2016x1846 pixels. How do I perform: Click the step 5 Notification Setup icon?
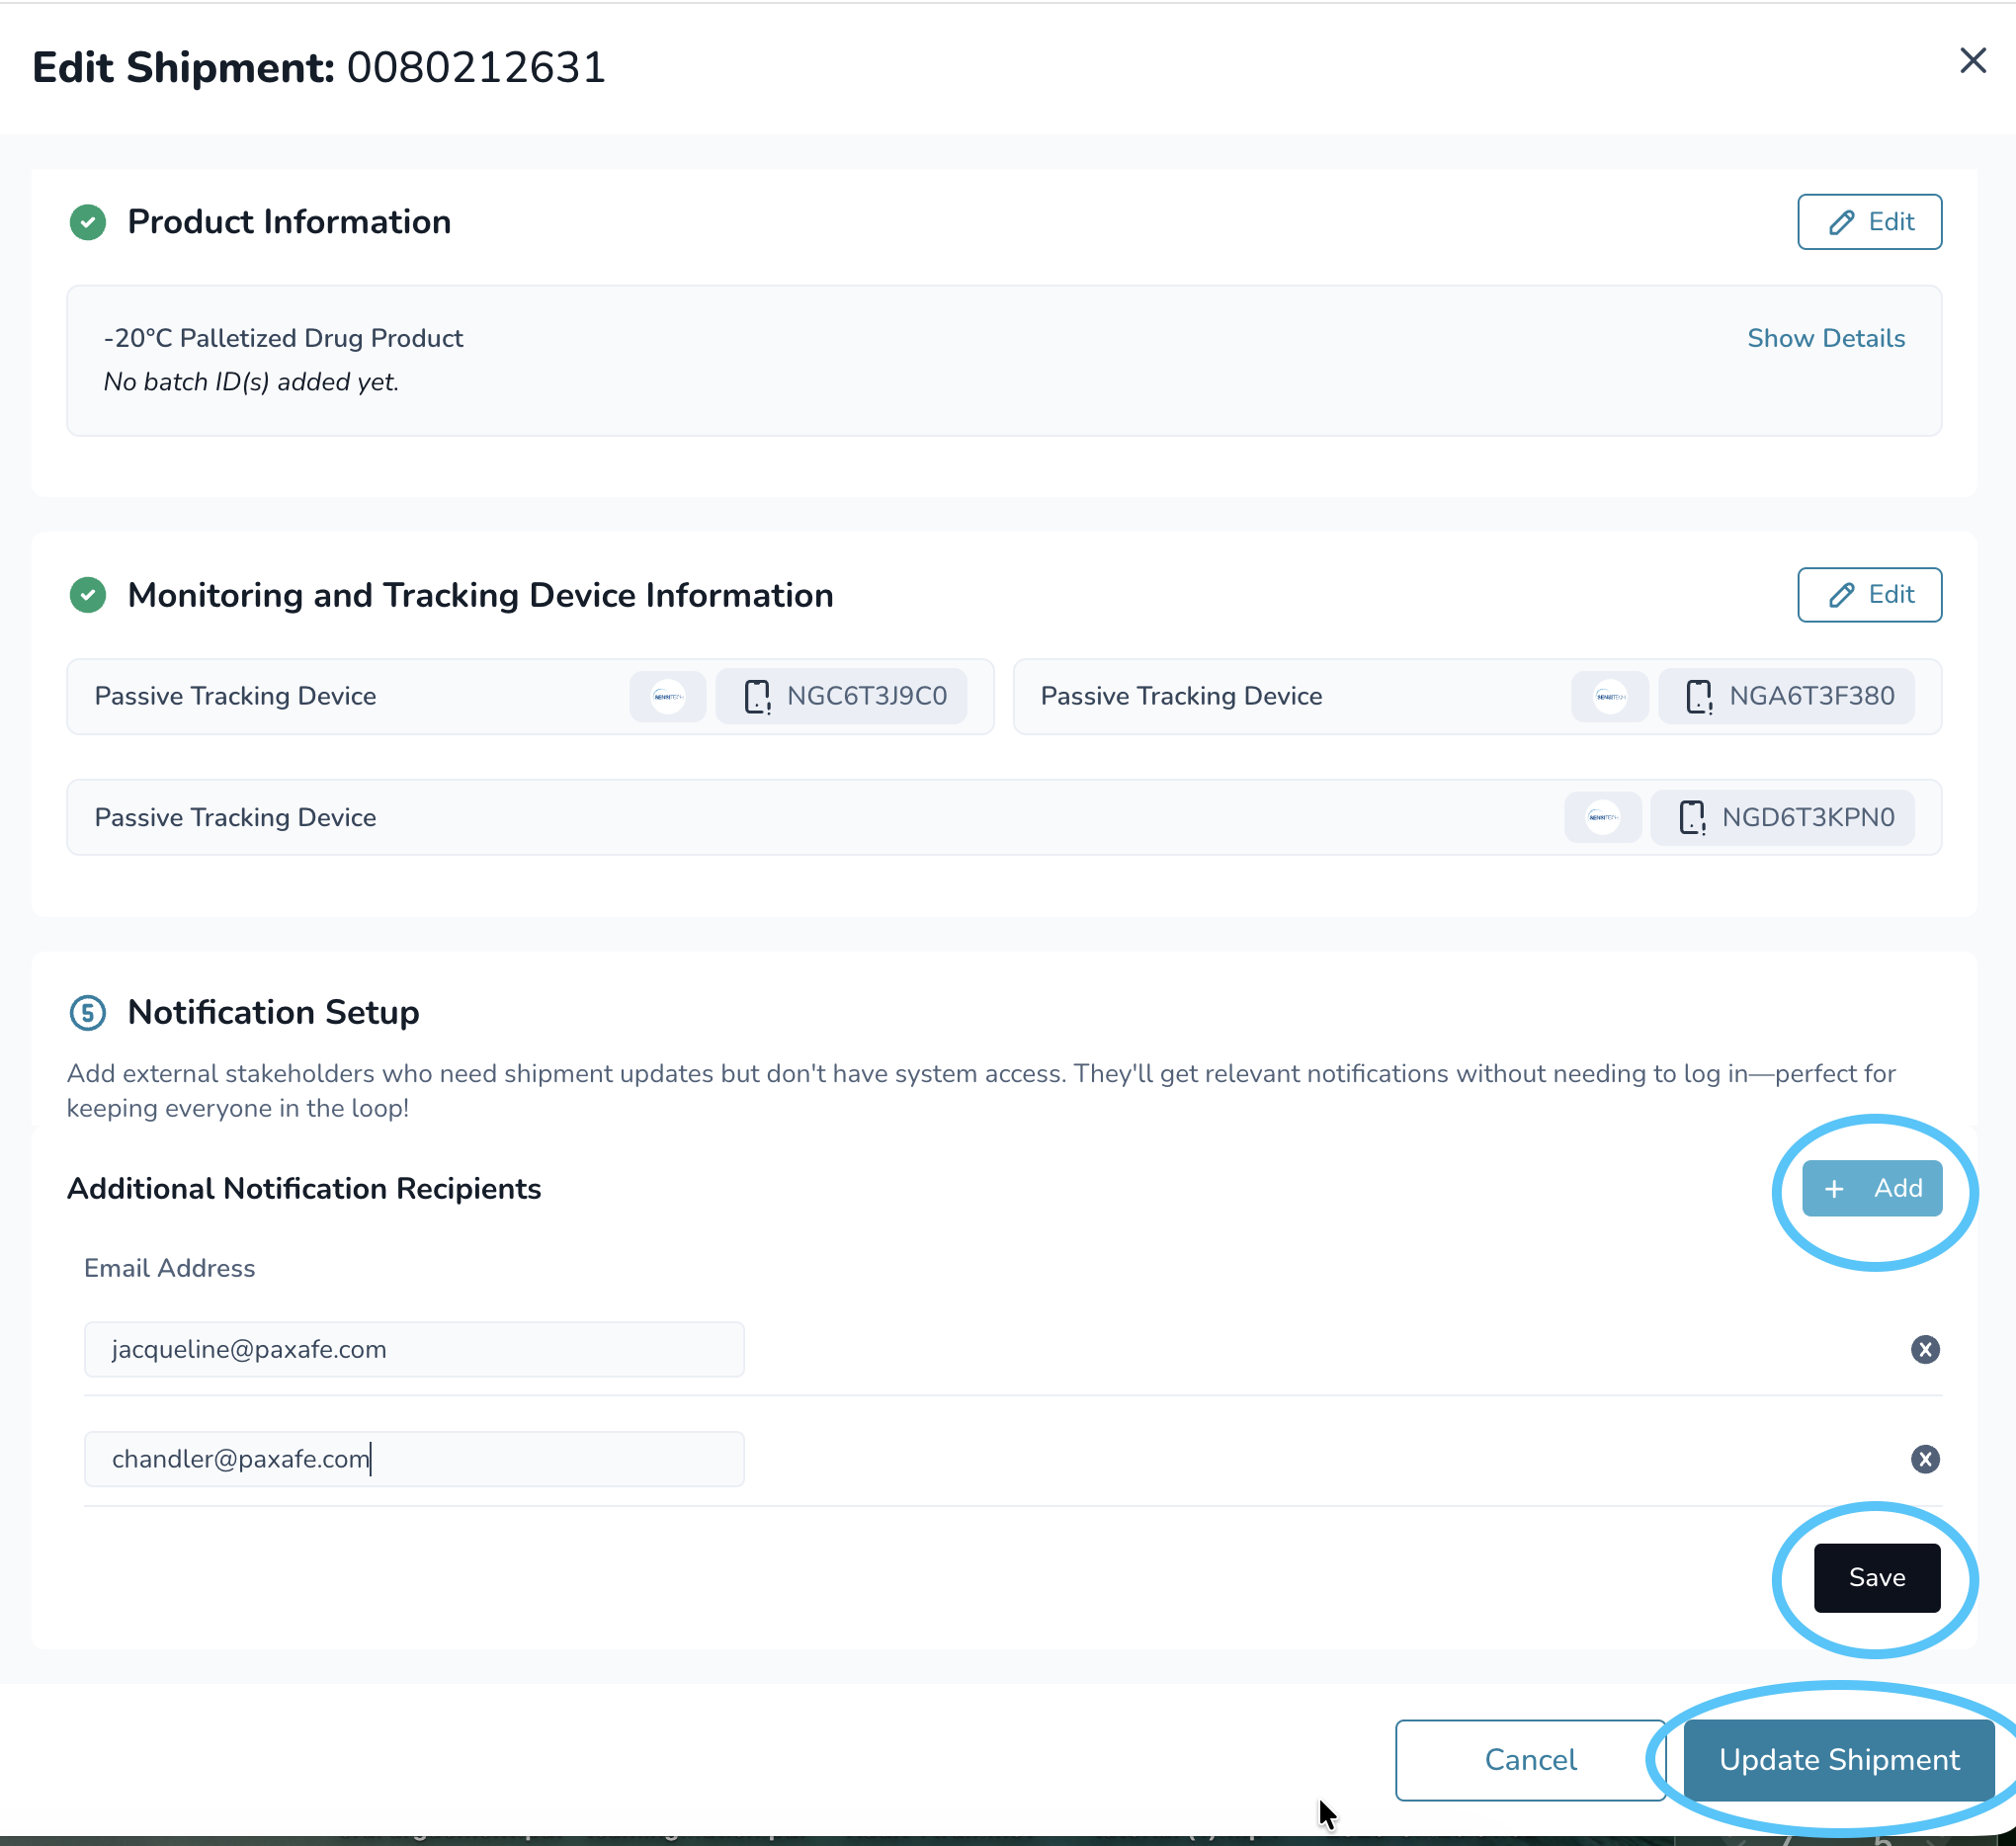point(88,1013)
